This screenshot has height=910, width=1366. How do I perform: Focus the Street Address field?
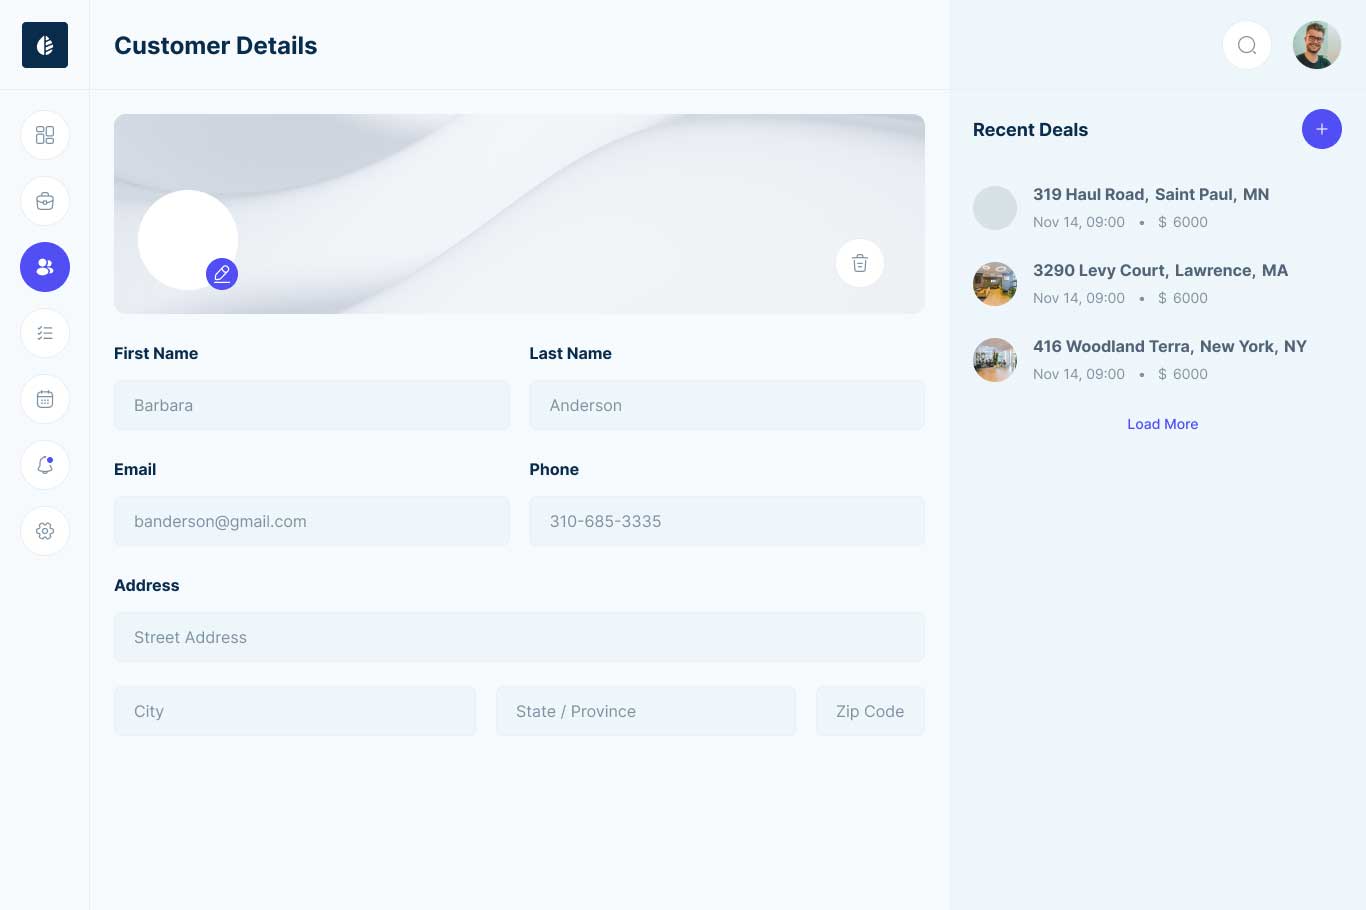point(519,637)
